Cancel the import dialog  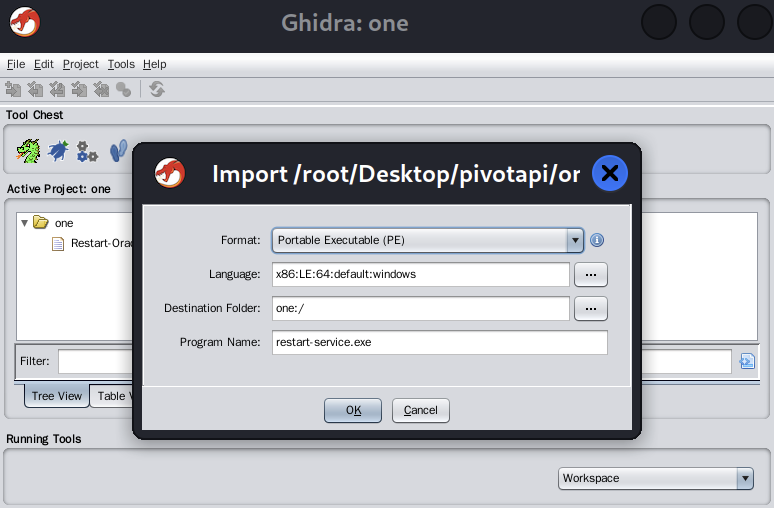point(421,410)
